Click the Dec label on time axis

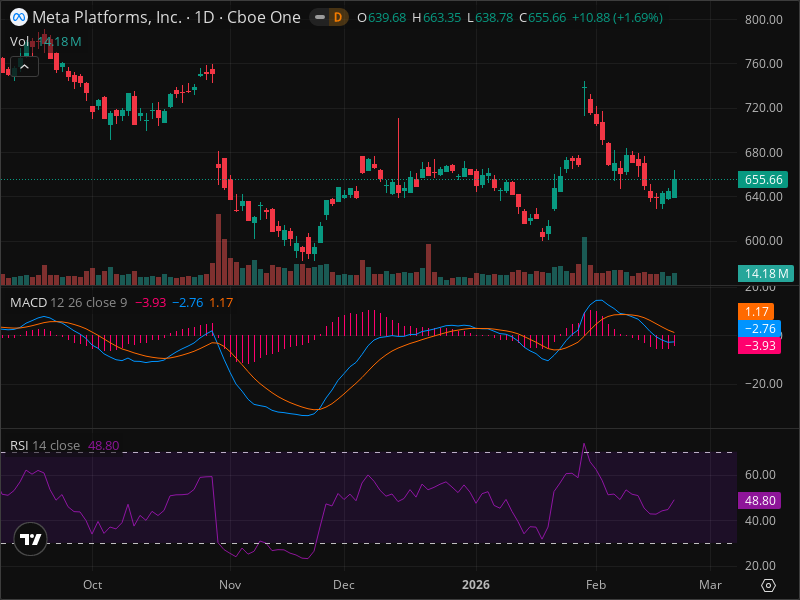tap(344, 585)
